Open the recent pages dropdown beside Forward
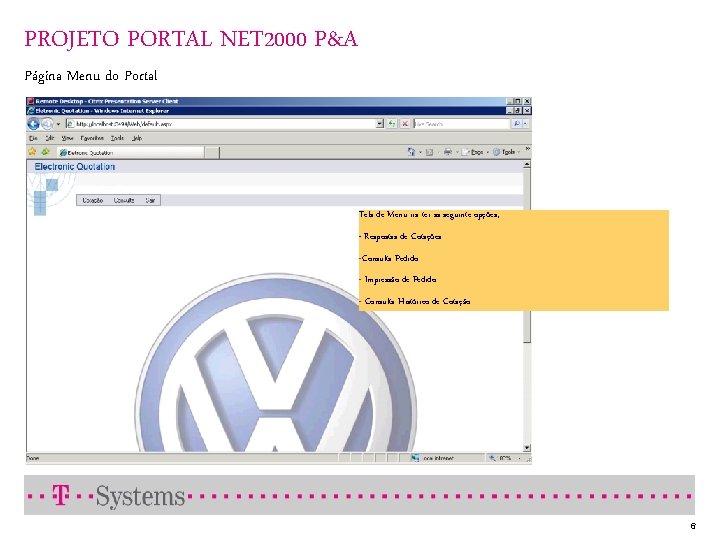Viewport: 720px width, 540px height. tap(58, 124)
